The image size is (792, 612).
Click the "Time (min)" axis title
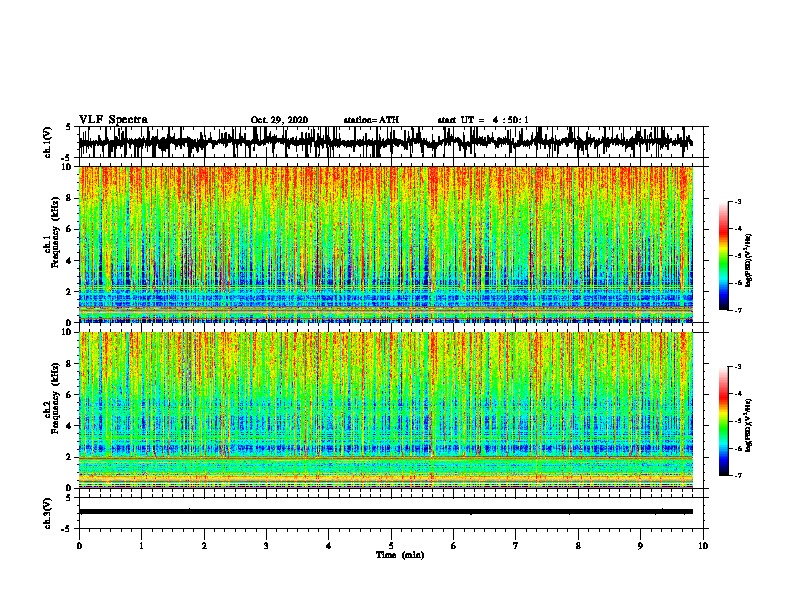point(400,555)
